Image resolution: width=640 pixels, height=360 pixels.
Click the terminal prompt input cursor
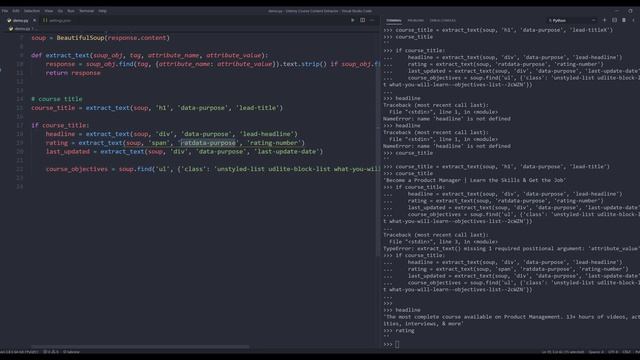click(397, 344)
